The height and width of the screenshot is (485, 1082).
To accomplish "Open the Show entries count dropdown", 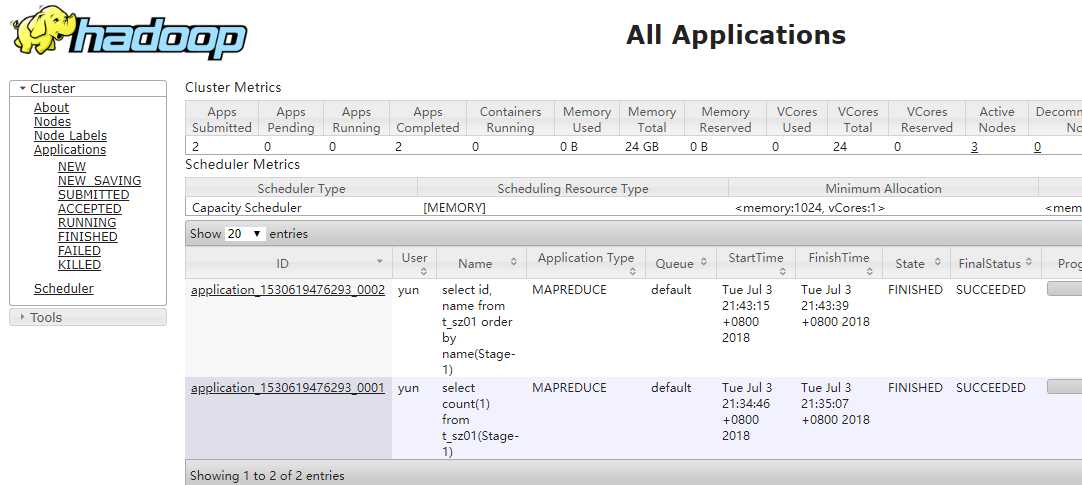I will click(245, 234).
